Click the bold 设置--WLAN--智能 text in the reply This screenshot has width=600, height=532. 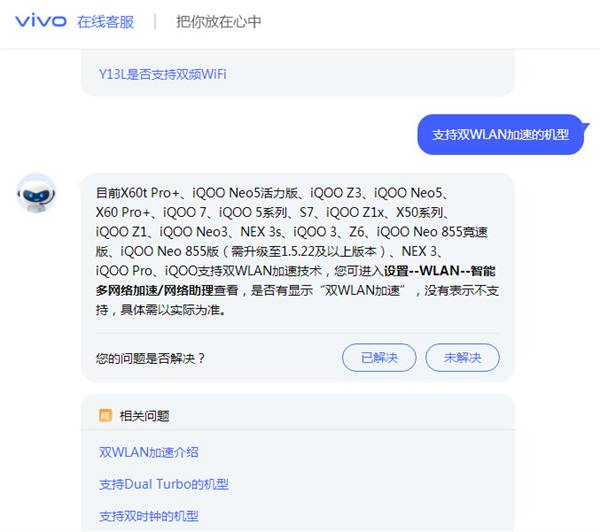(x=440, y=271)
